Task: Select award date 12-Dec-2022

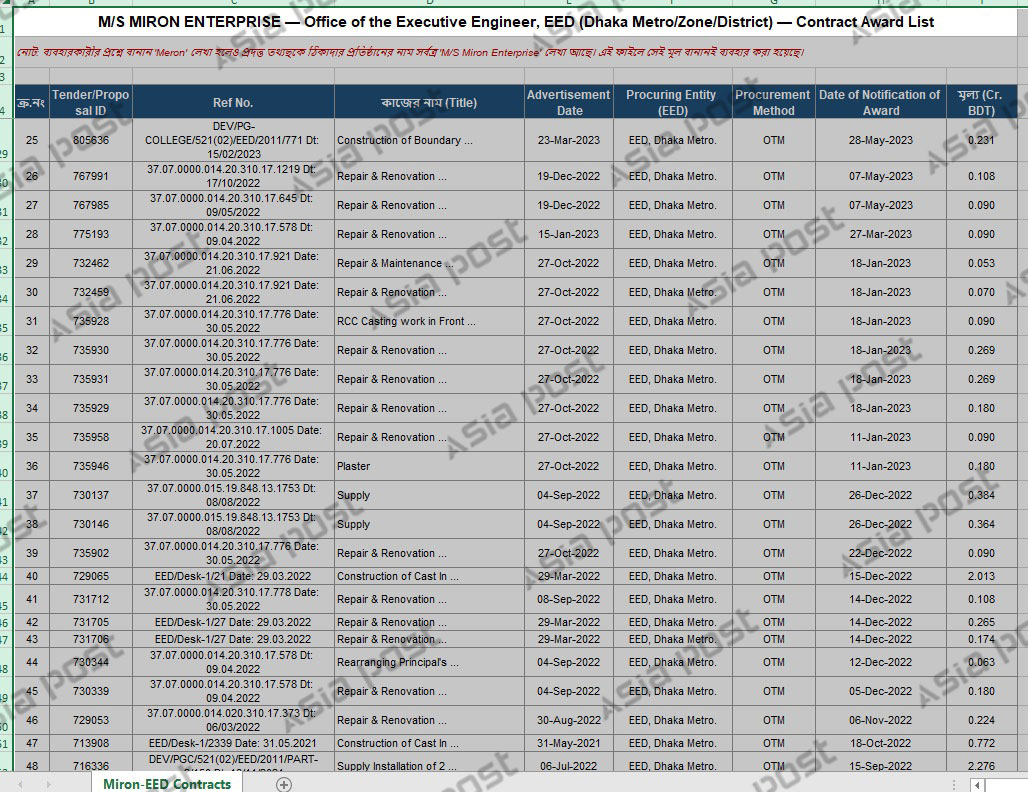Action: click(x=880, y=662)
